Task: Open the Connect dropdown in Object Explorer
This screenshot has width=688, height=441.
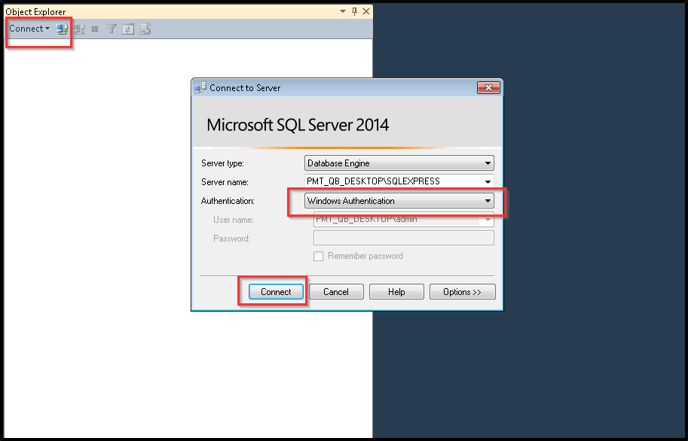Action: [29, 29]
